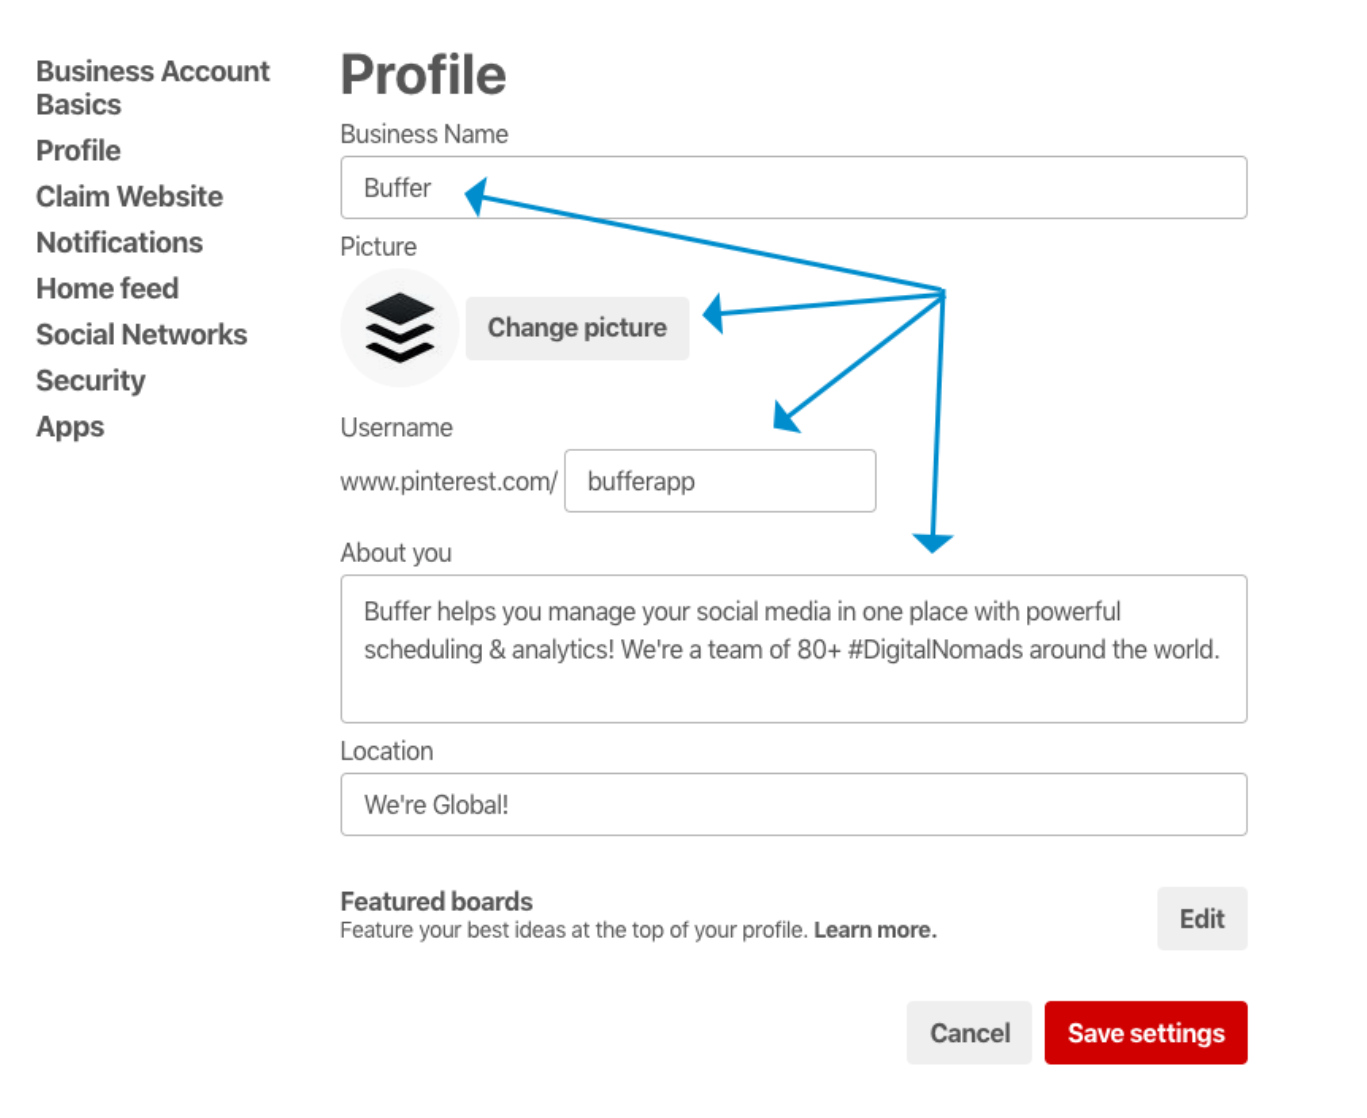
Task: Click the Location field saying We're Global!
Action: (x=793, y=804)
